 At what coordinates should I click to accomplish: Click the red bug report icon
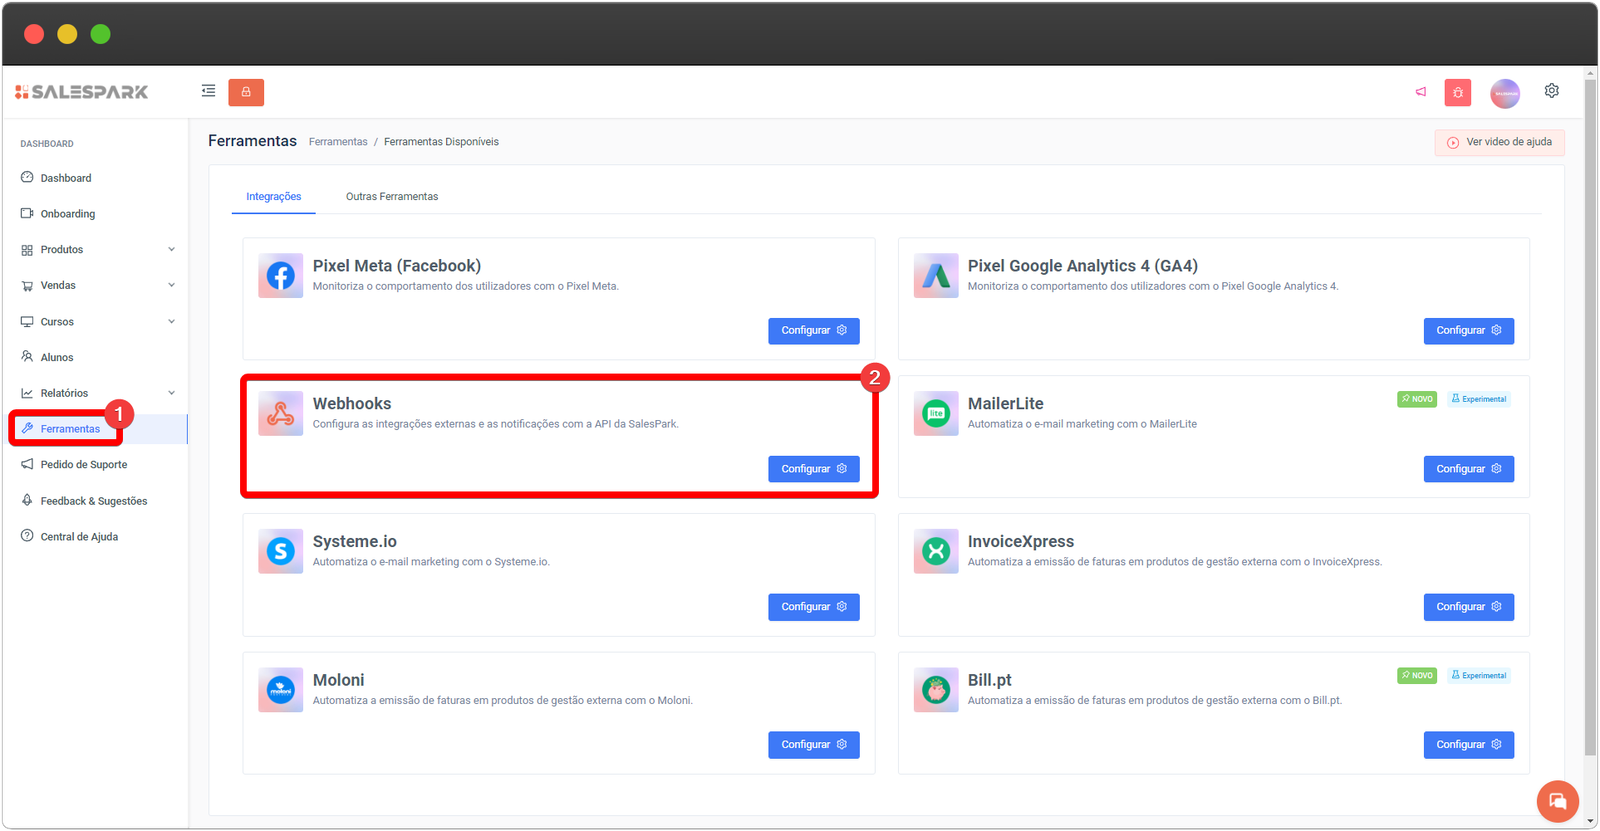(x=1457, y=93)
